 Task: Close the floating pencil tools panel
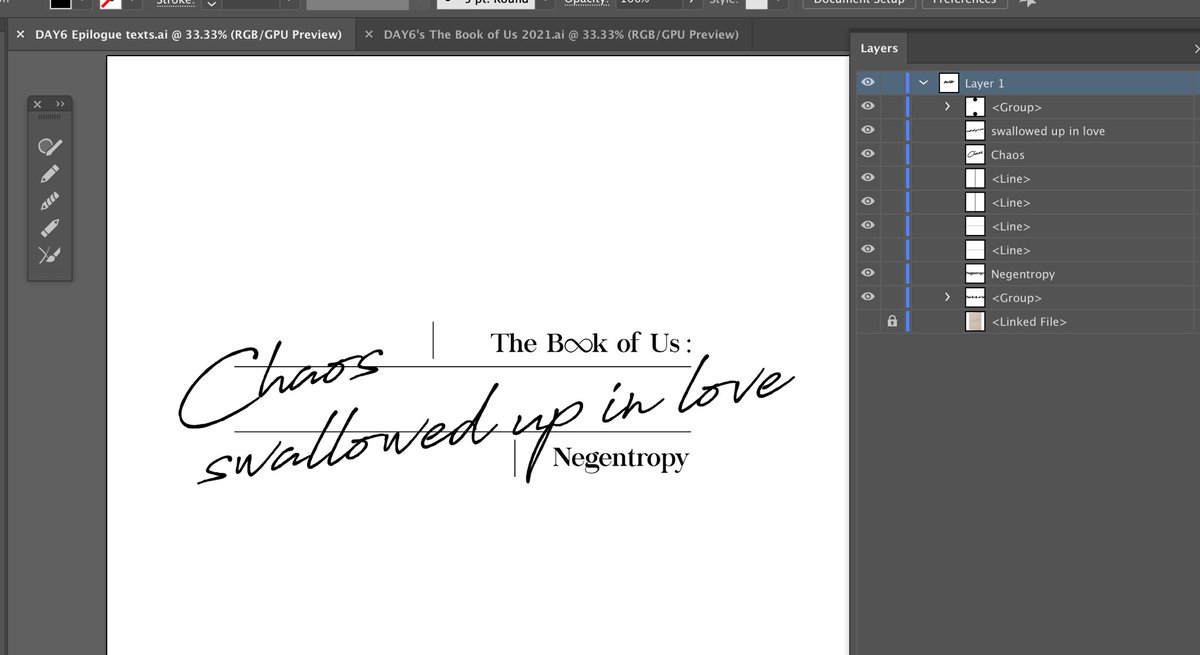37,104
